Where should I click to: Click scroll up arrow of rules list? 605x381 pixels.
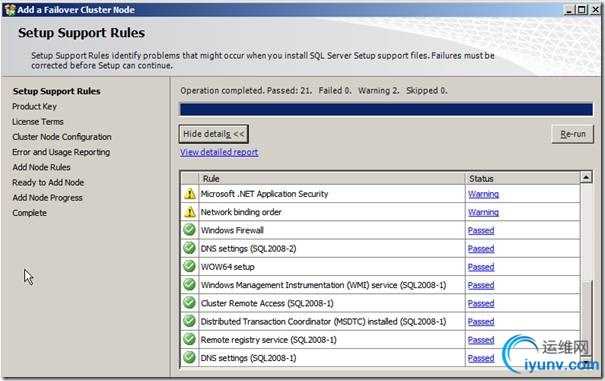(x=586, y=177)
